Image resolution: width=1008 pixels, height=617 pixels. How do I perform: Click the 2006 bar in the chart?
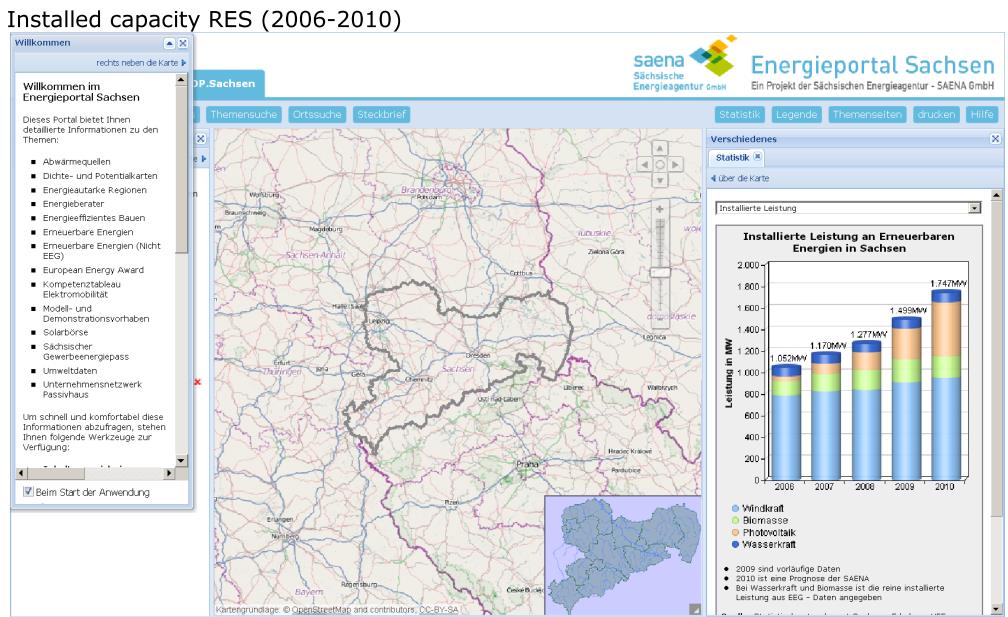[786, 422]
